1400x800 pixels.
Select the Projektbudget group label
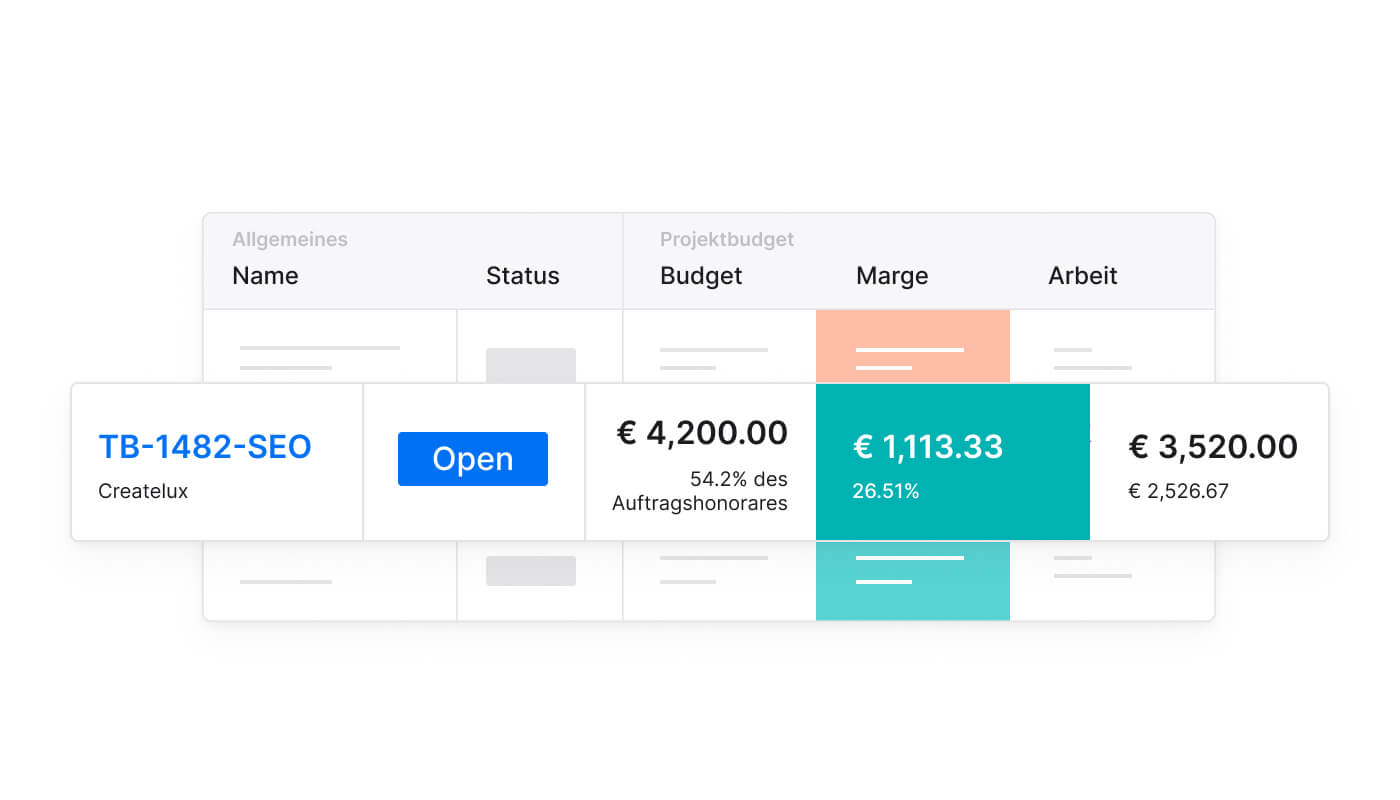click(x=726, y=240)
